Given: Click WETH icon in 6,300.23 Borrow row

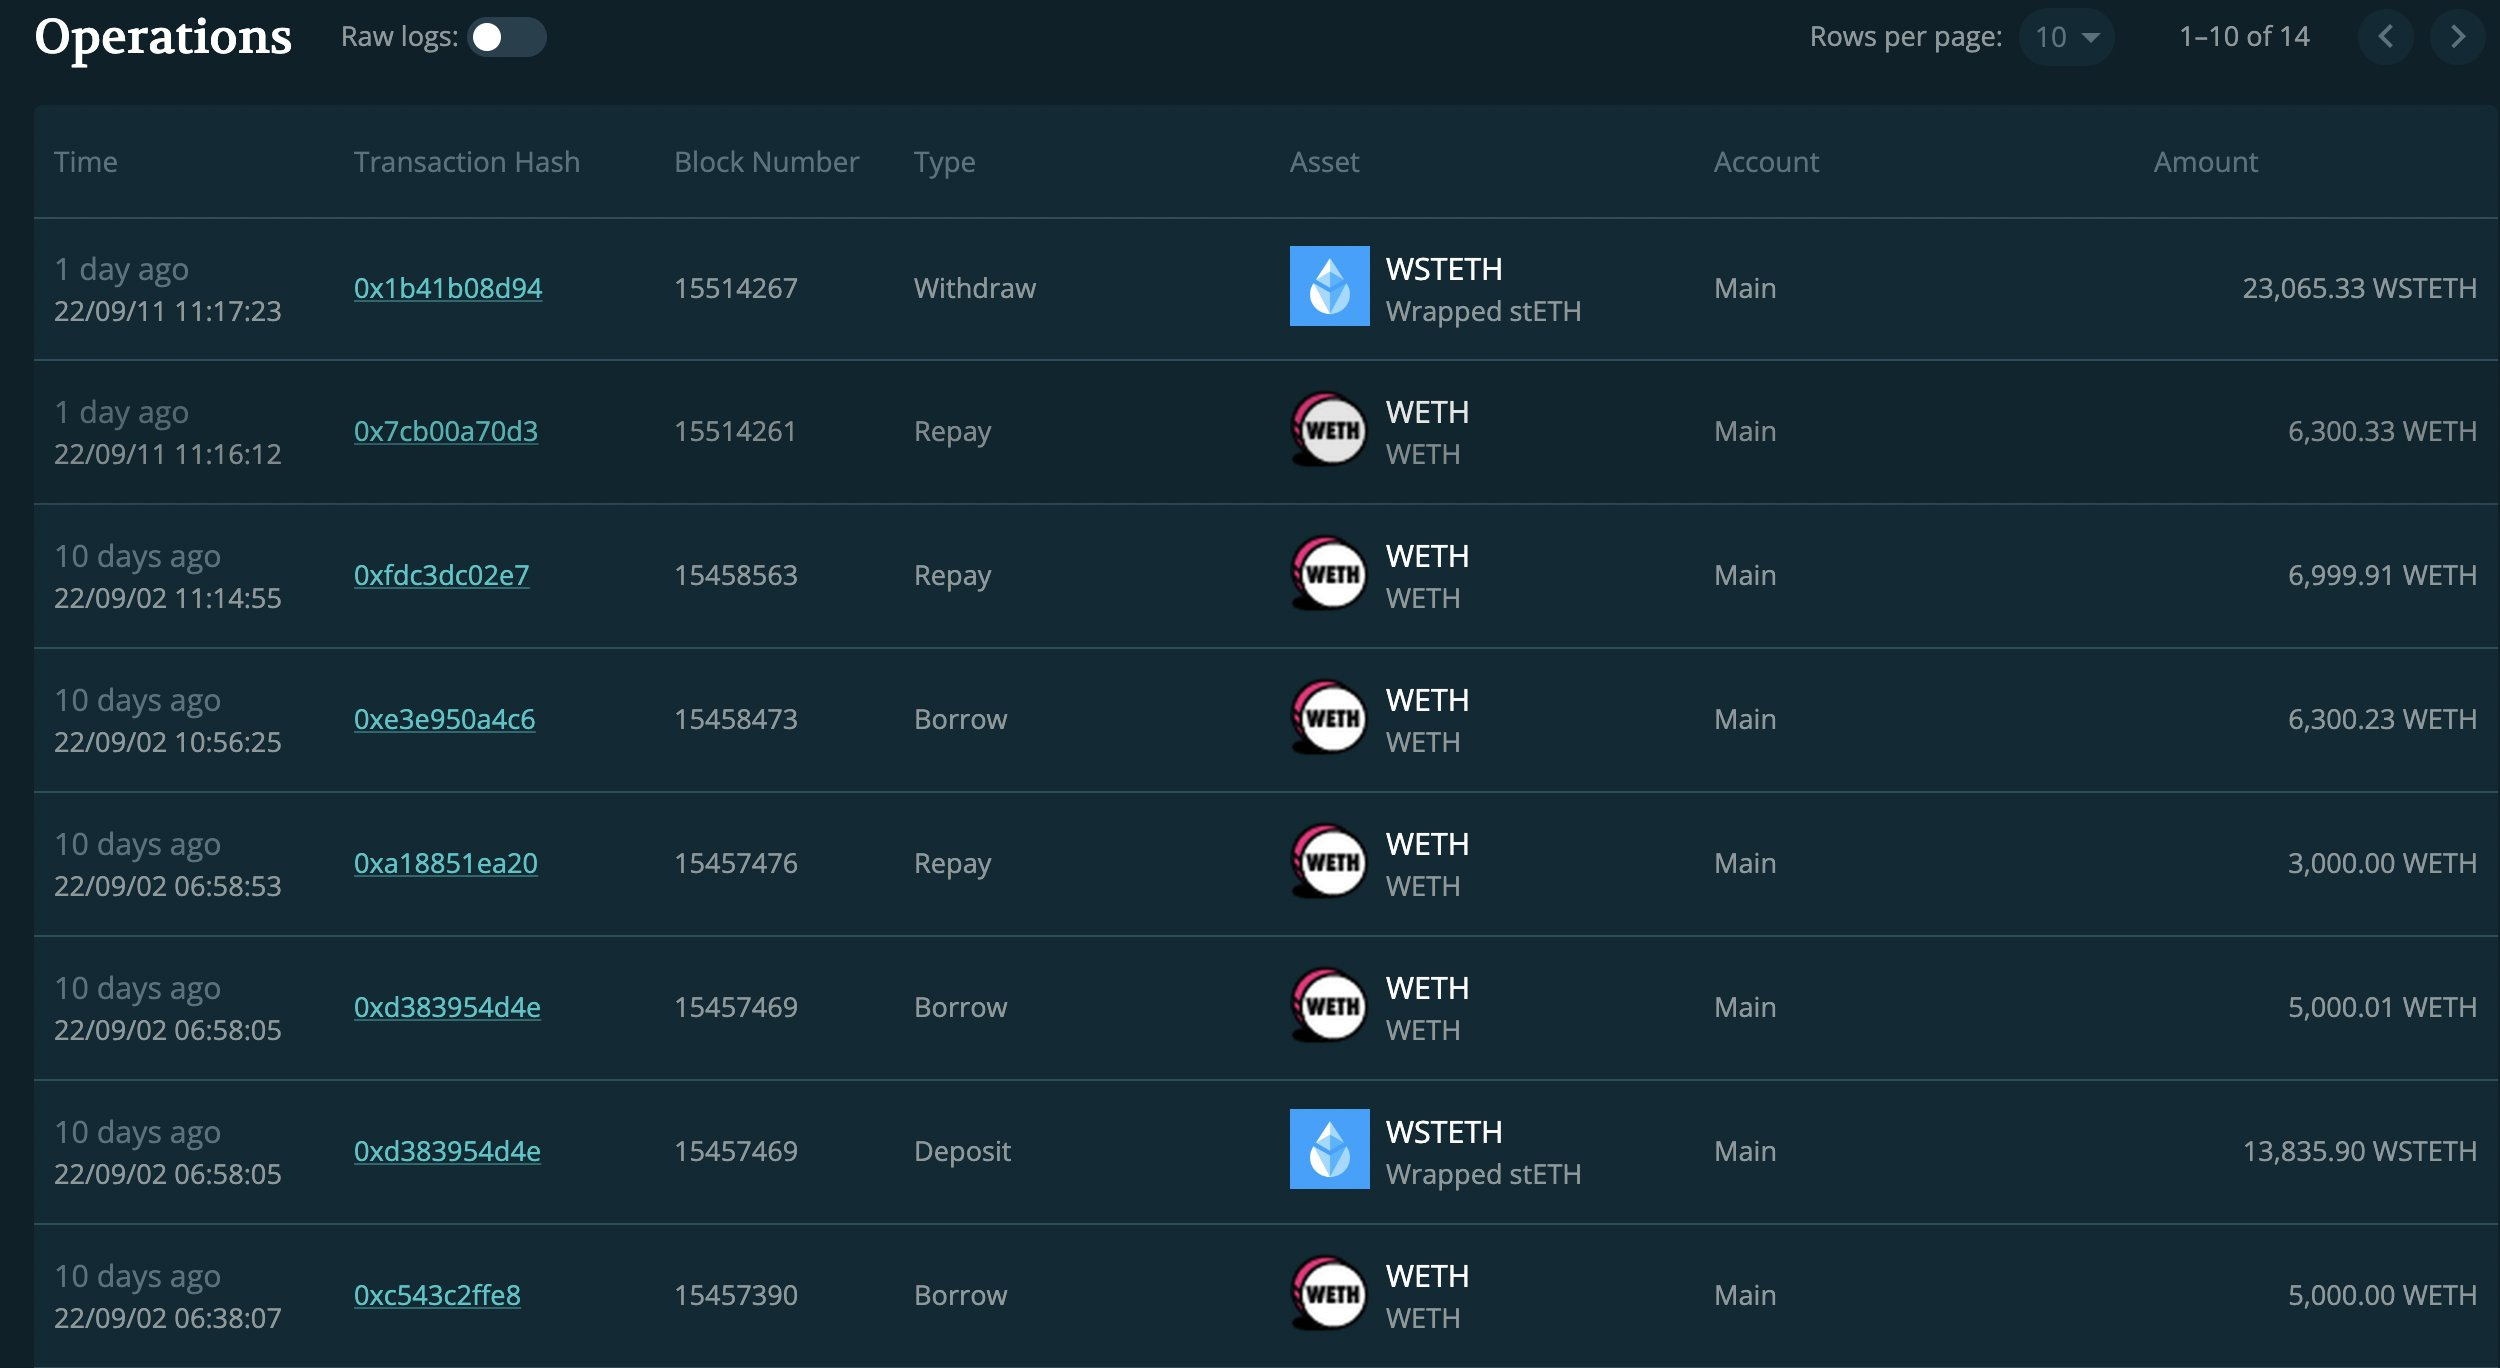Looking at the screenshot, I should click(1329, 718).
